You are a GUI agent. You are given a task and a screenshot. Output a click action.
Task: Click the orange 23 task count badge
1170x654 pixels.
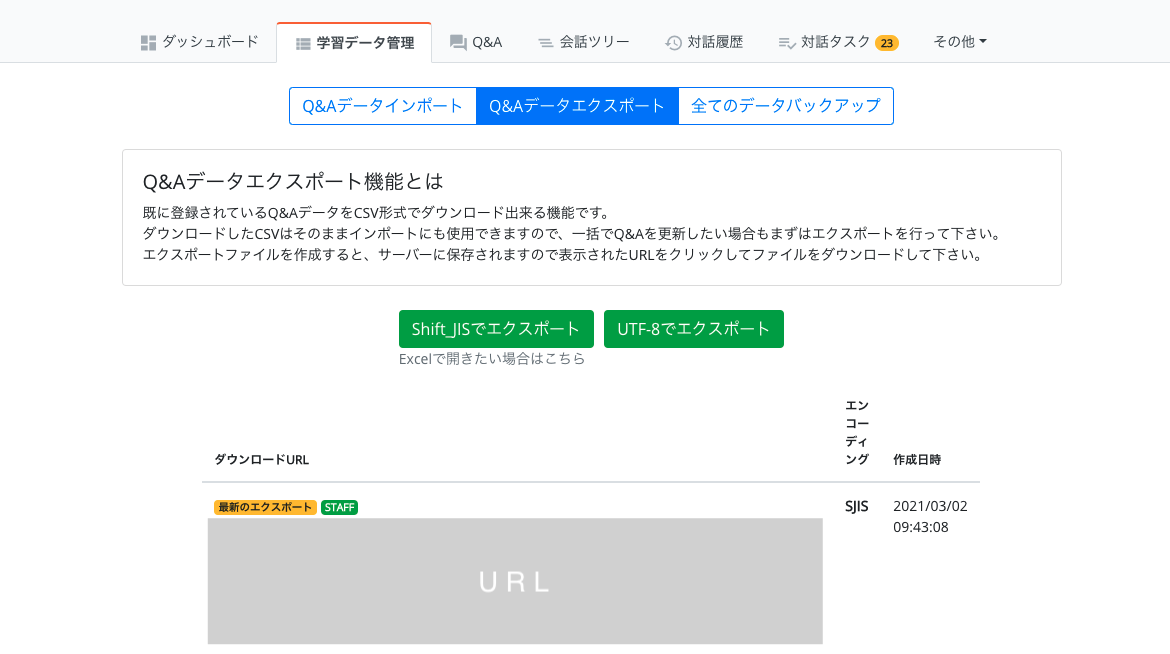(886, 43)
